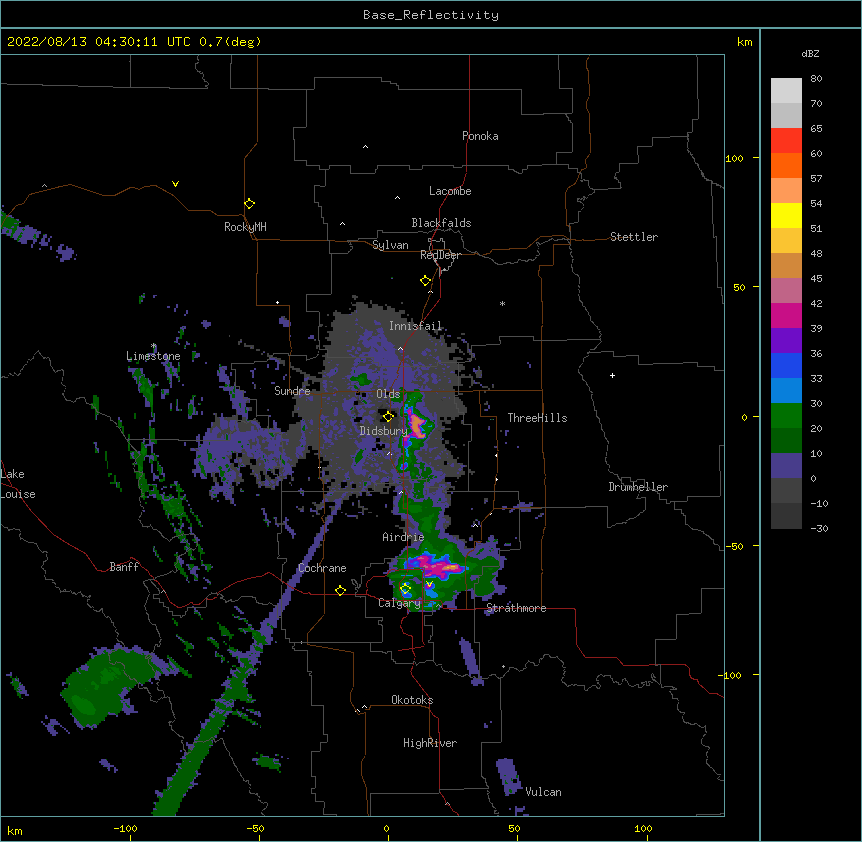
Task: Click the 50 tick label on the right axis
Action: pyautogui.click(x=739, y=287)
